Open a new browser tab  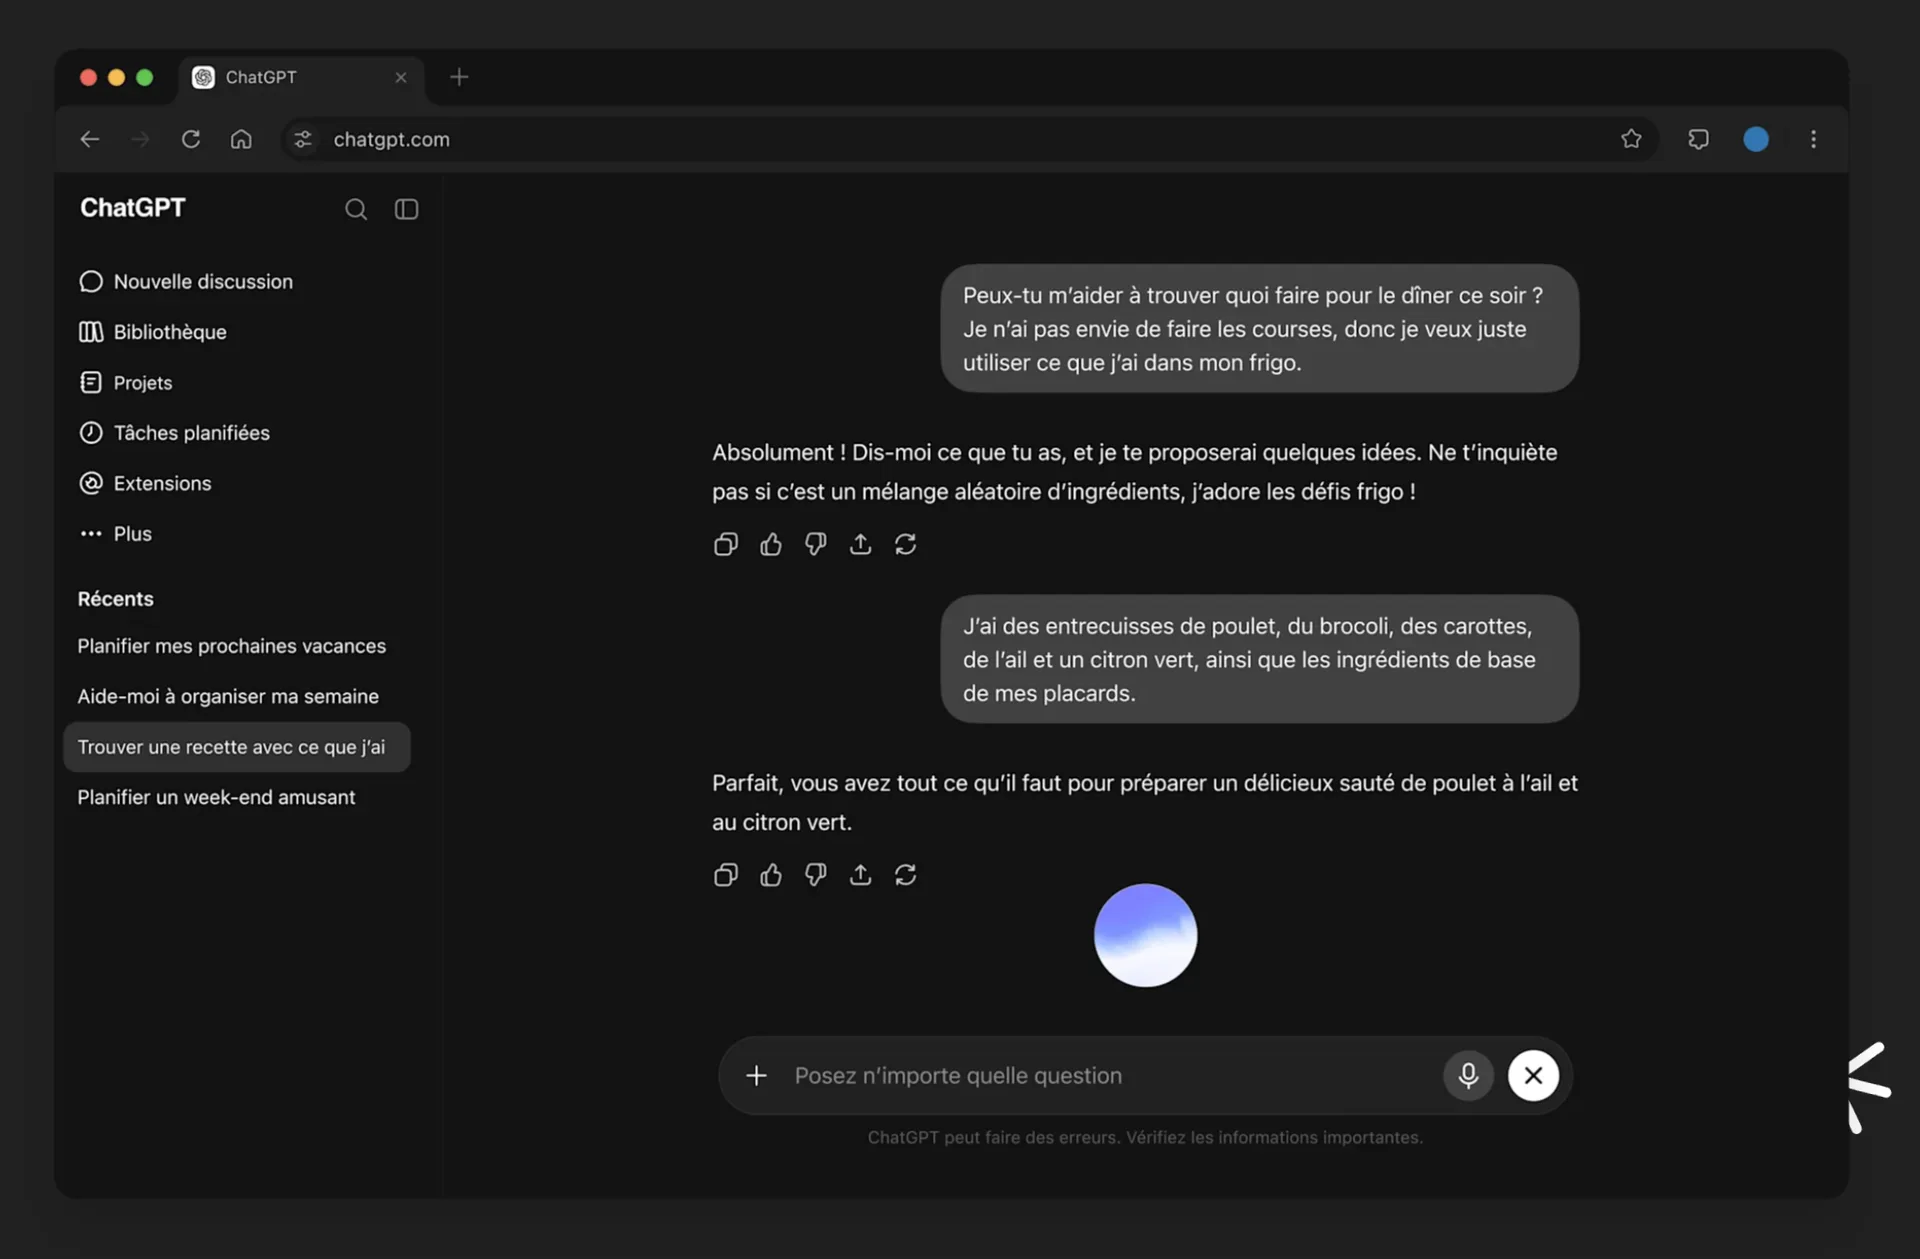tap(459, 77)
